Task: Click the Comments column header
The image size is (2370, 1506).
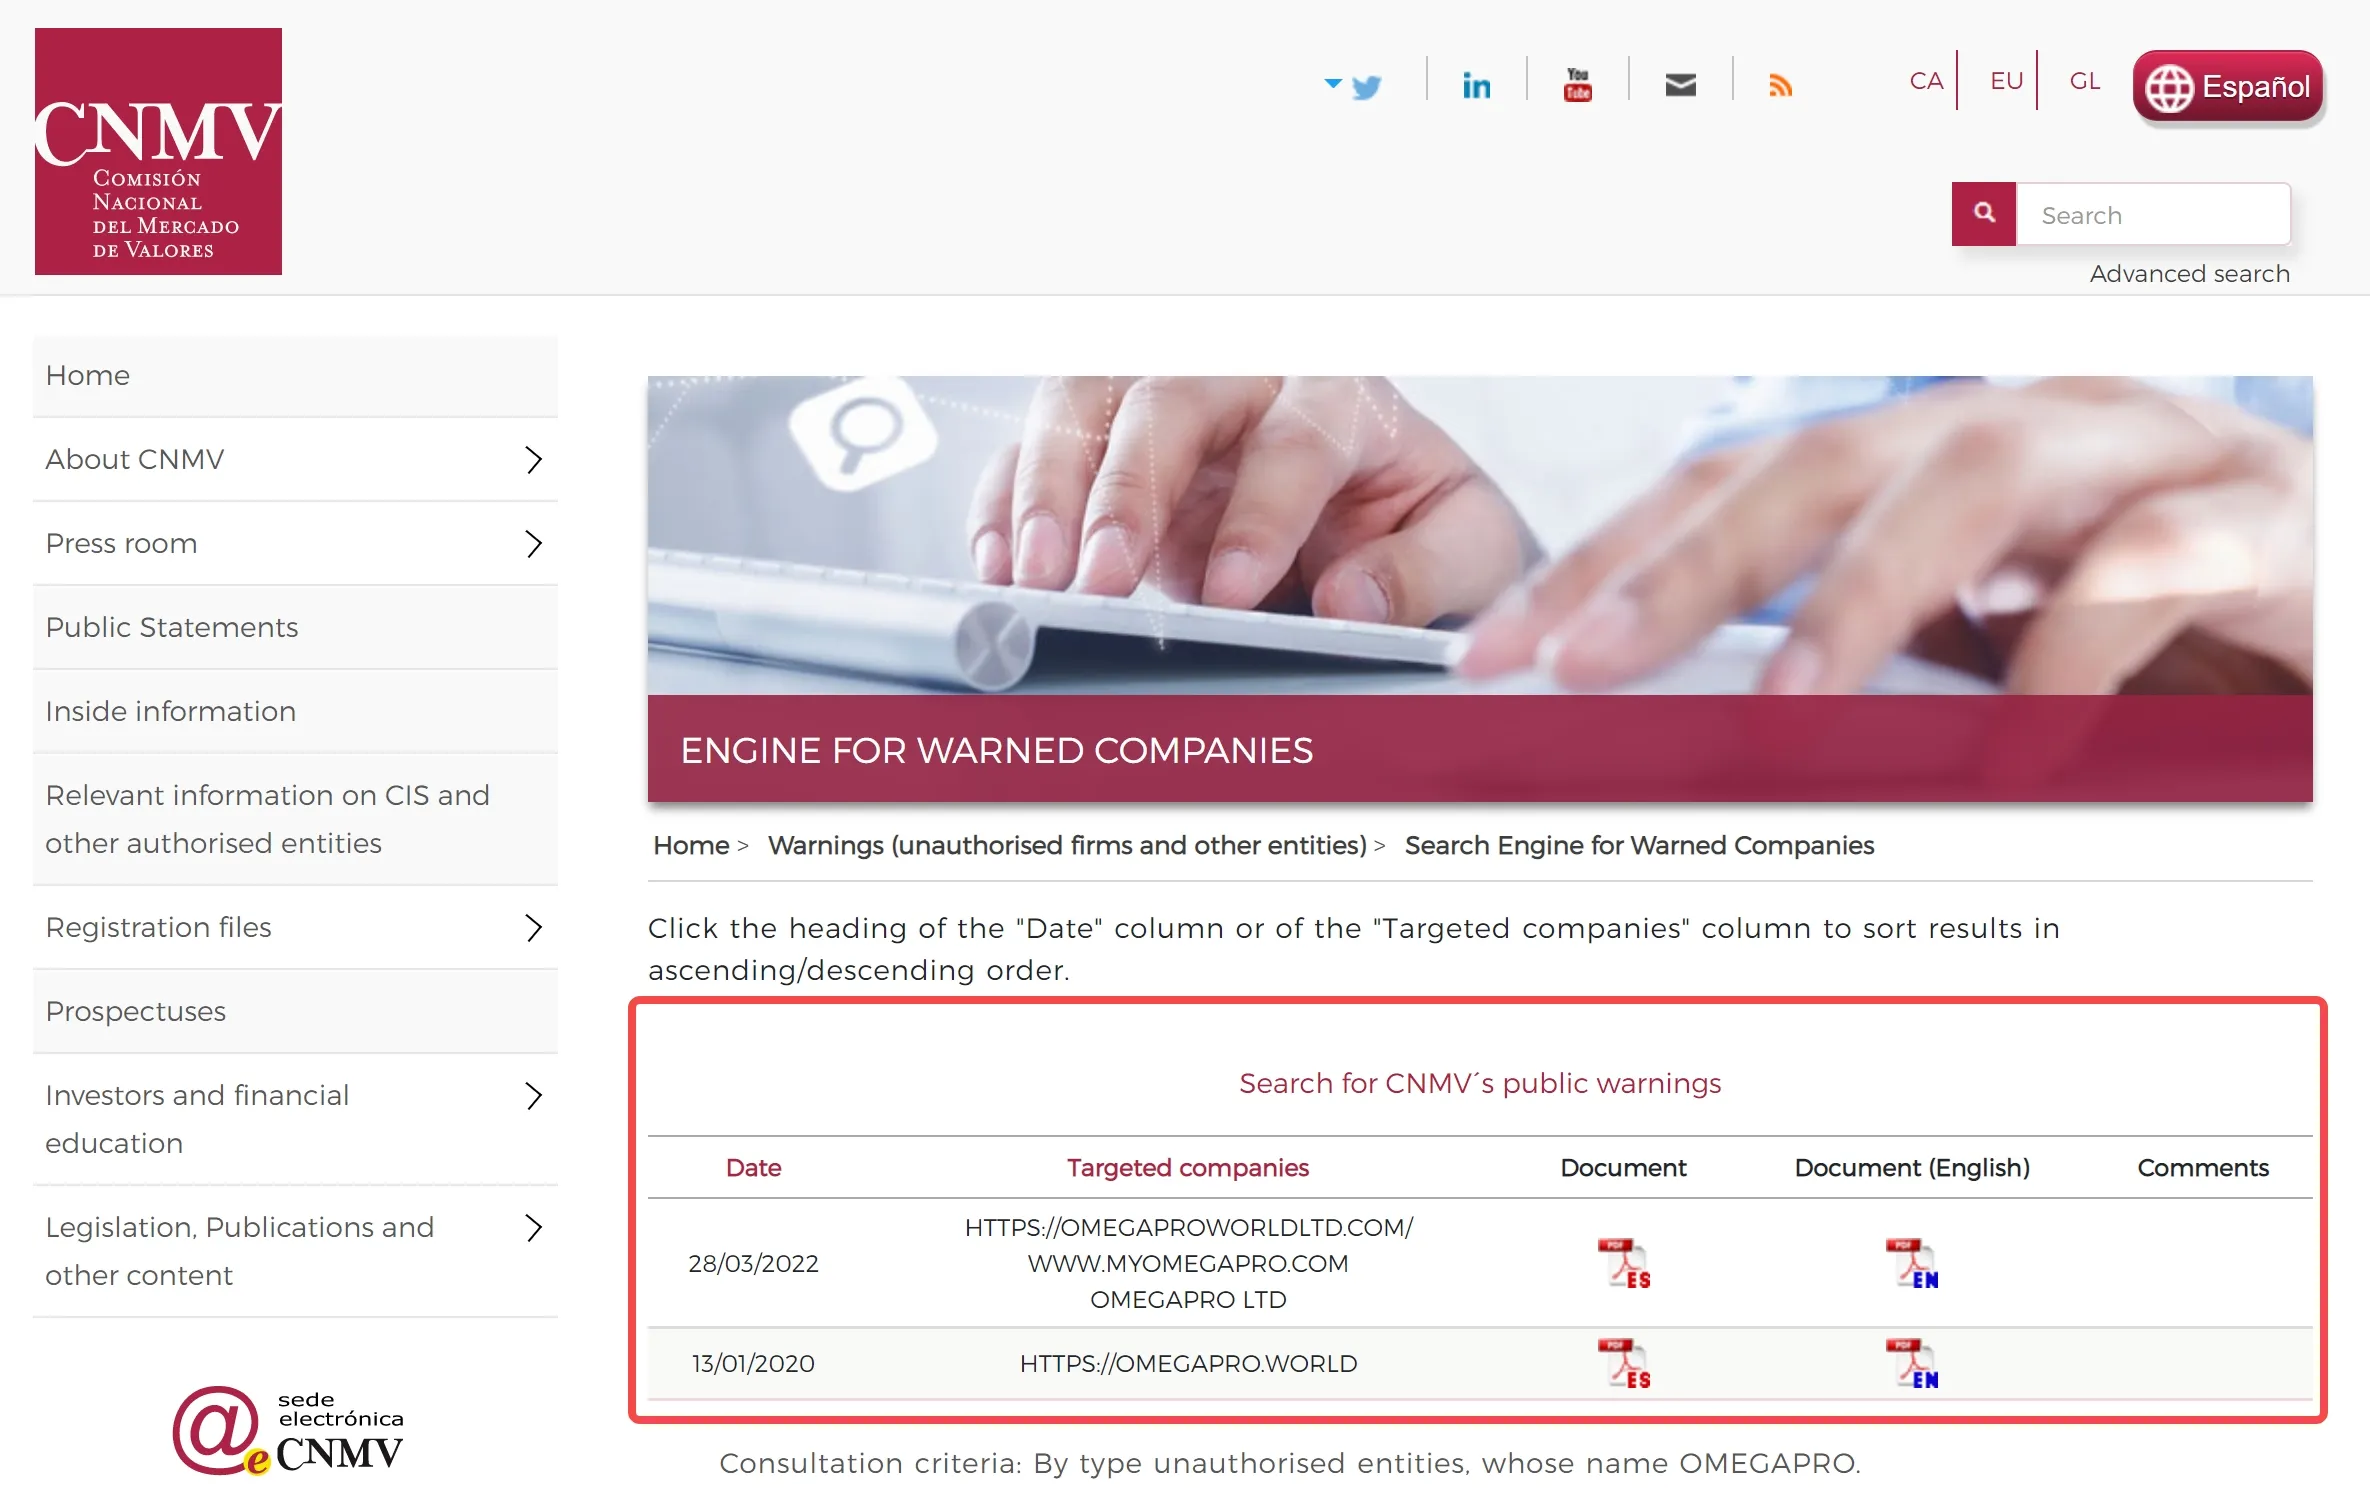Action: (x=2203, y=1167)
